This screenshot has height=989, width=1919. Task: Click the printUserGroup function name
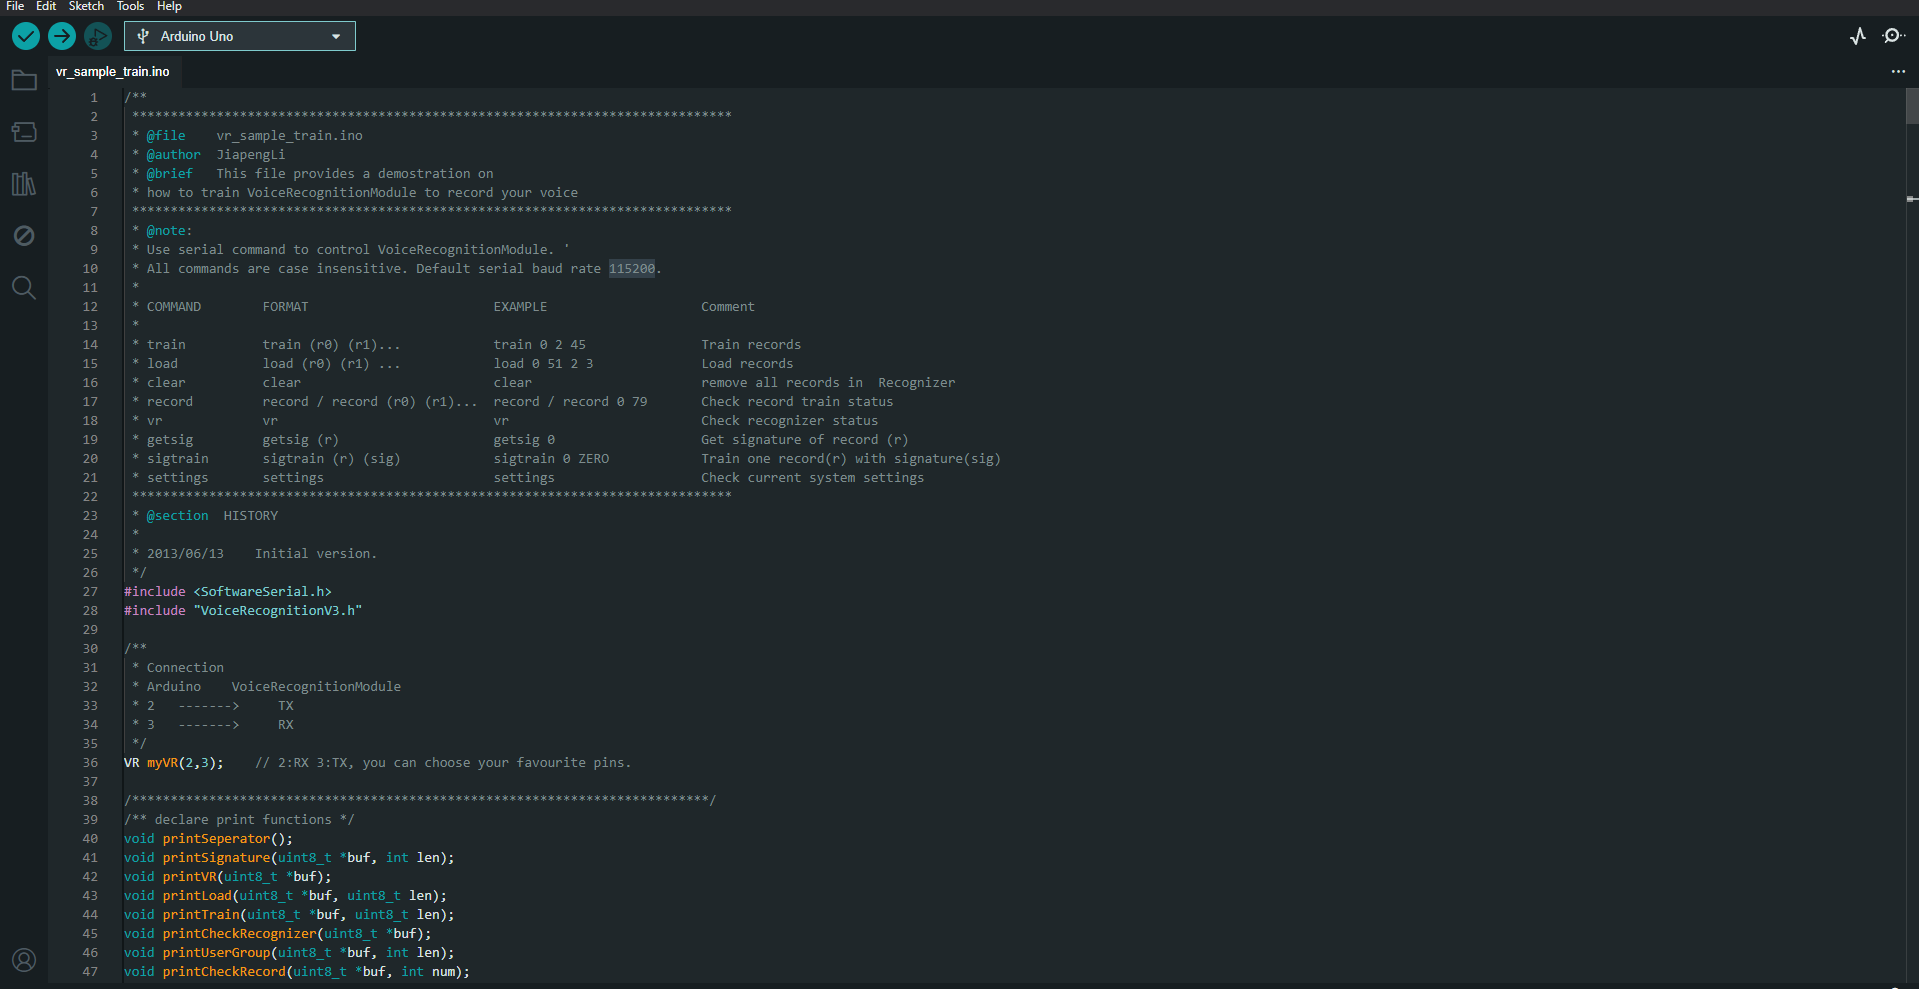click(216, 953)
